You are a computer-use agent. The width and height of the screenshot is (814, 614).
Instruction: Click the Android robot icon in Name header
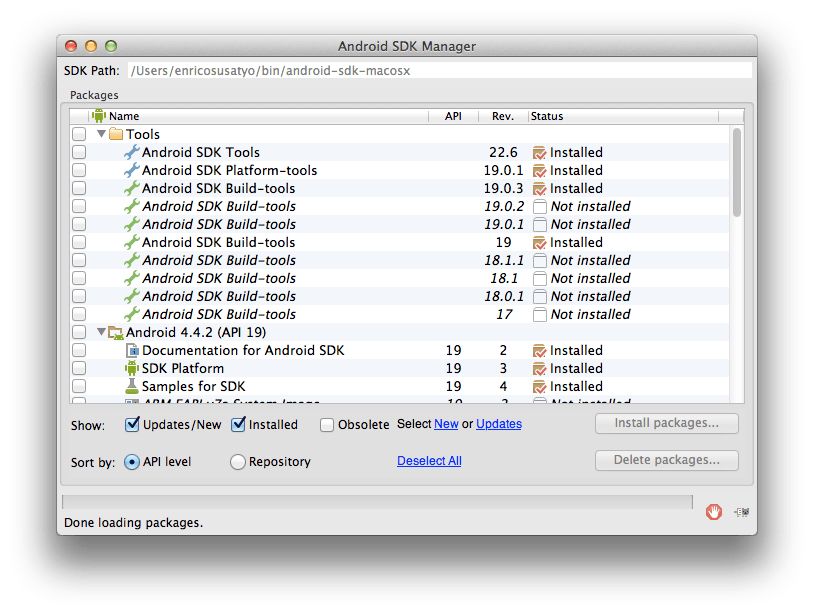[99, 115]
